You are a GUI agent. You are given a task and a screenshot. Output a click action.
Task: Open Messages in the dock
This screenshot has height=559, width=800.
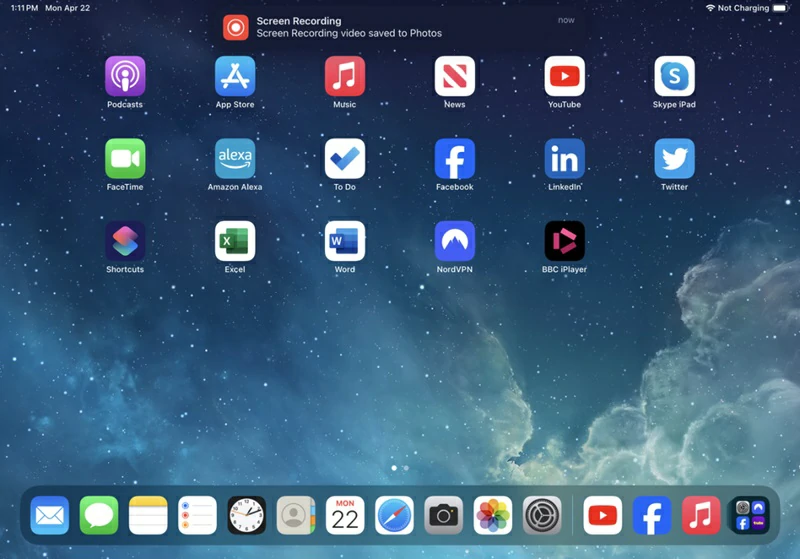[x=99, y=515]
